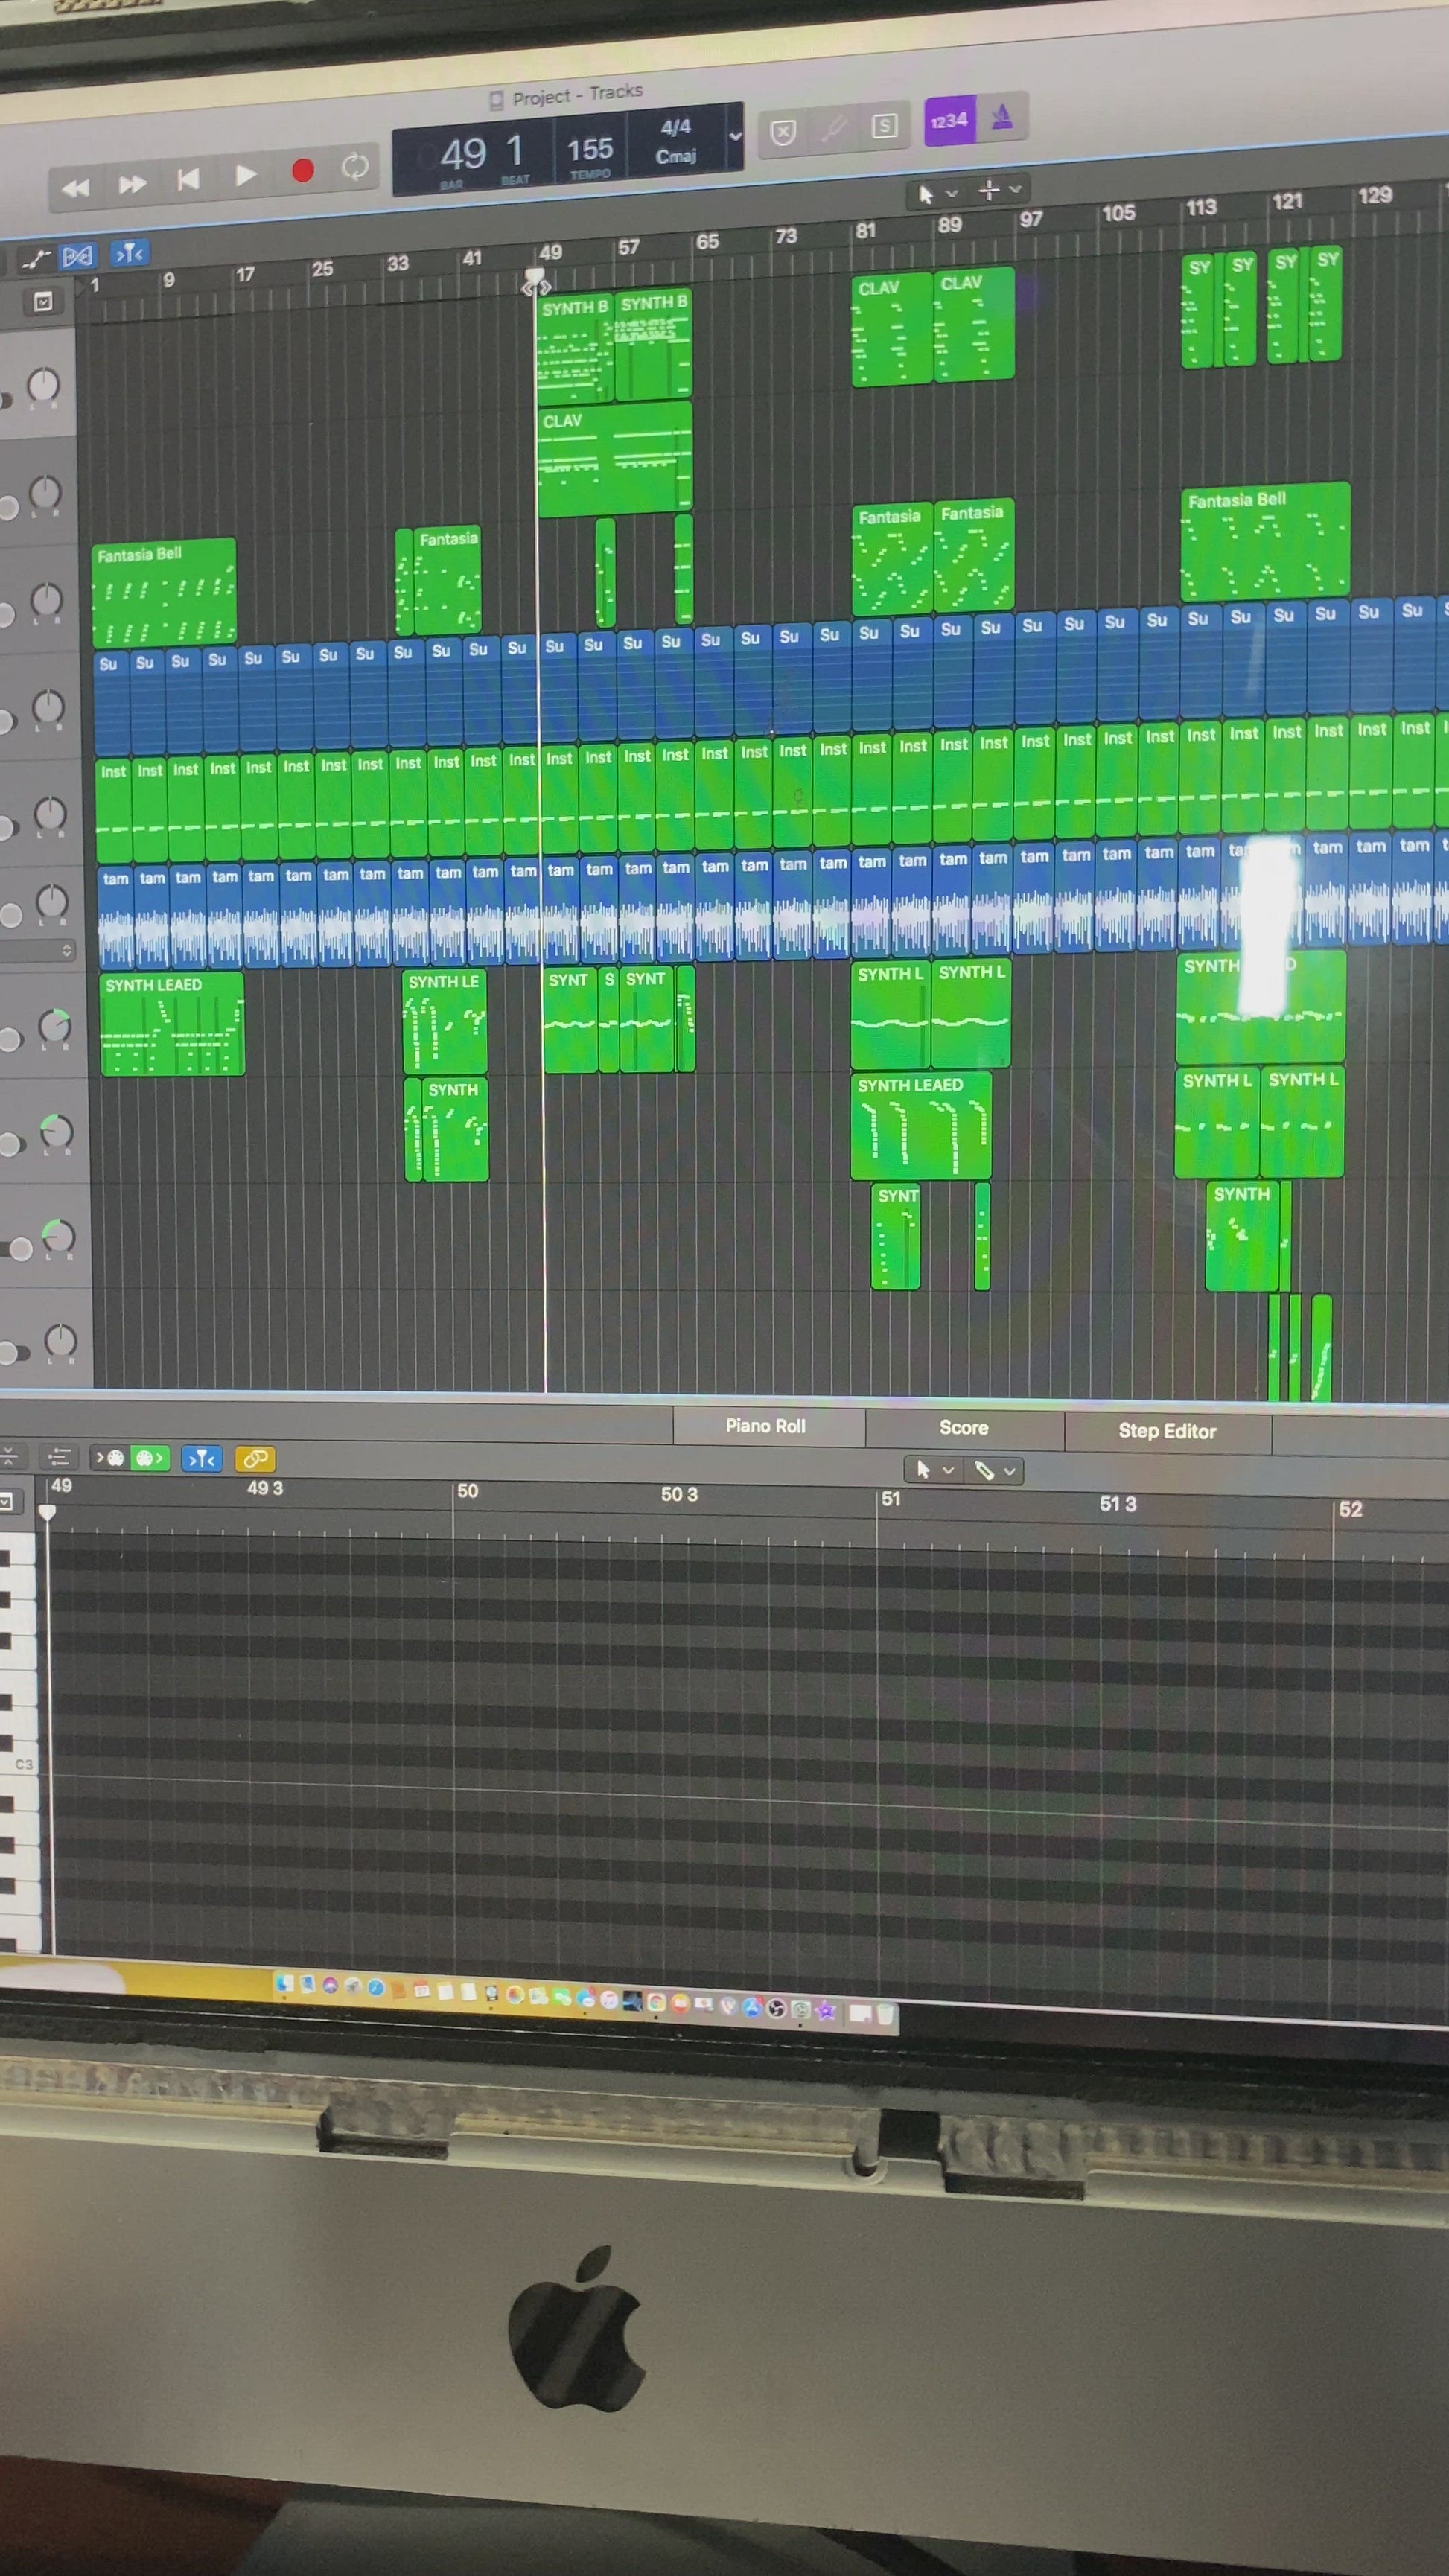Click the green MIDI Out button in Piano Roll

pyautogui.click(x=149, y=1458)
